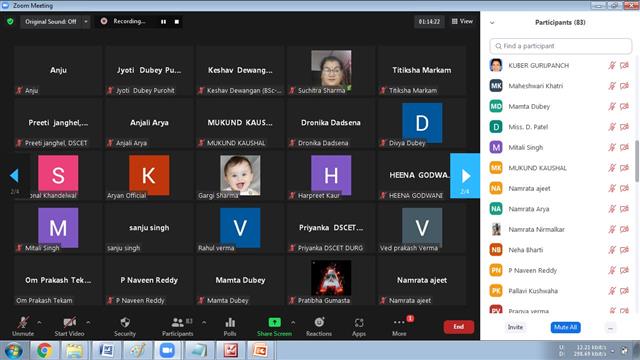
Task: Click Maheshwari Khatri video off icon
Action: point(624,86)
